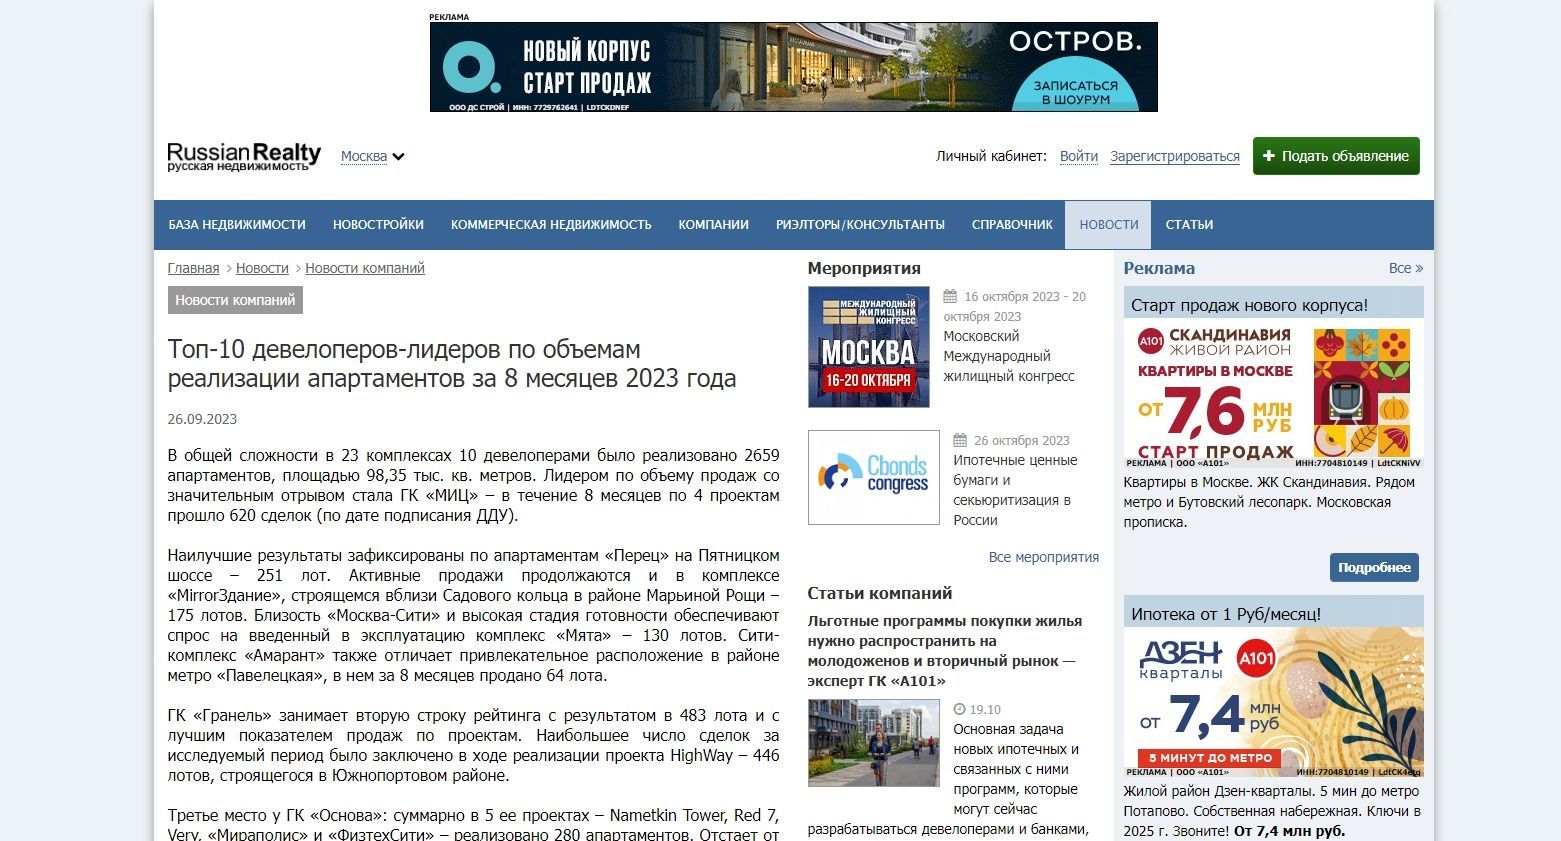Open the Статьи menu item
Screen dimensions: 1561x841
point(1189,225)
